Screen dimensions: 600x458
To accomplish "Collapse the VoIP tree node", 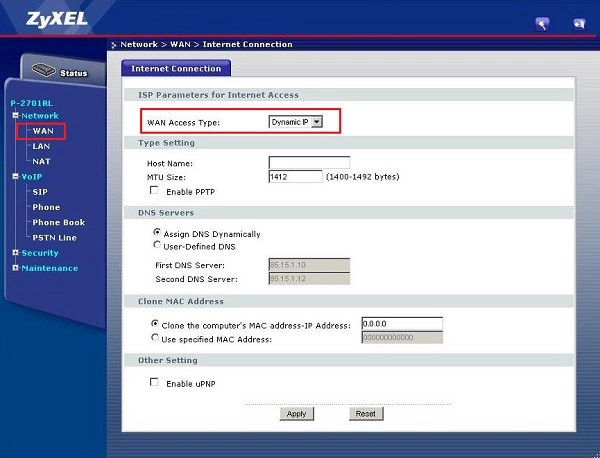I will 15,176.
